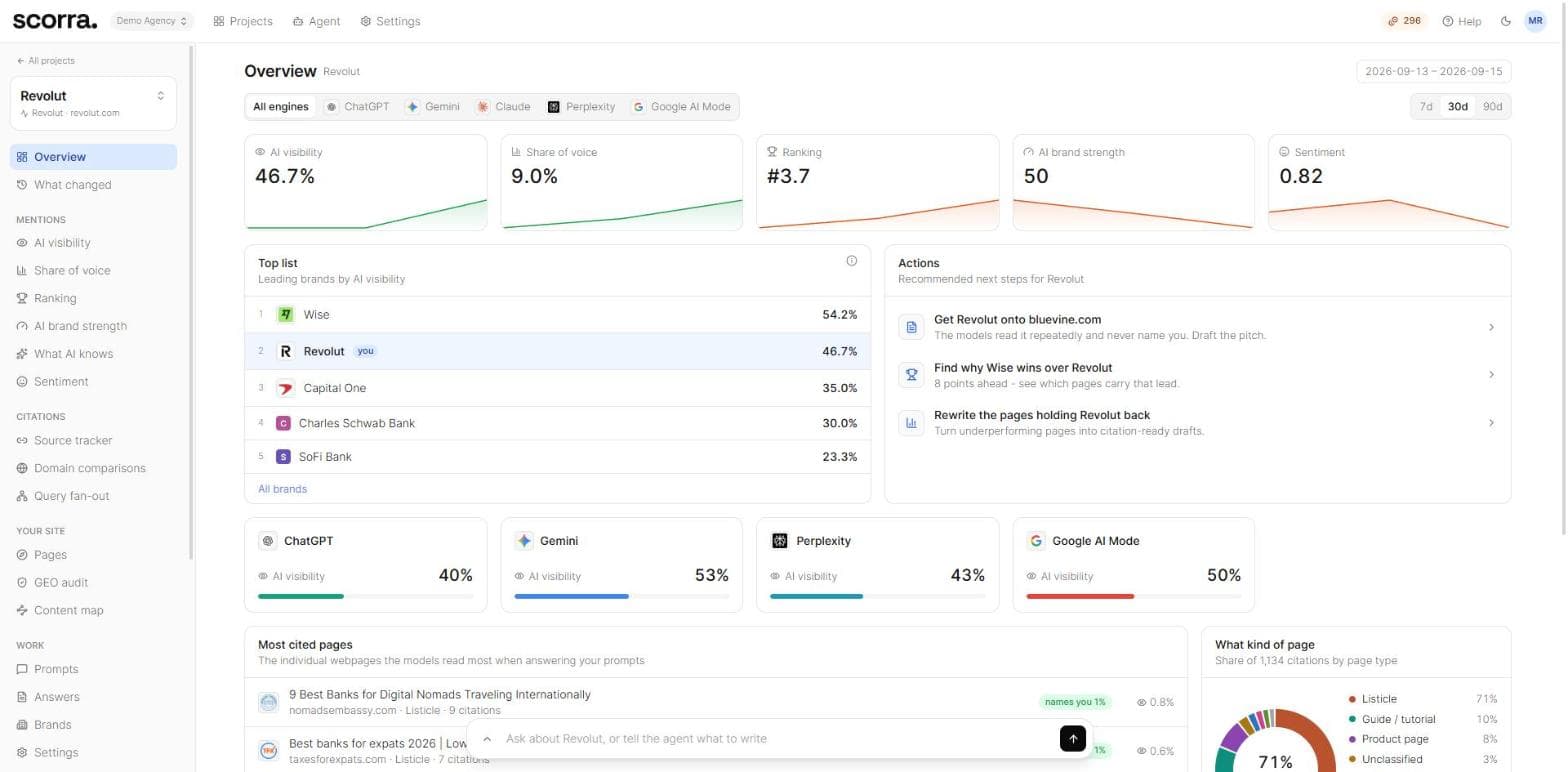Image resolution: width=1568 pixels, height=772 pixels.
Task: Filter by Gemini engine tab
Action: point(433,107)
